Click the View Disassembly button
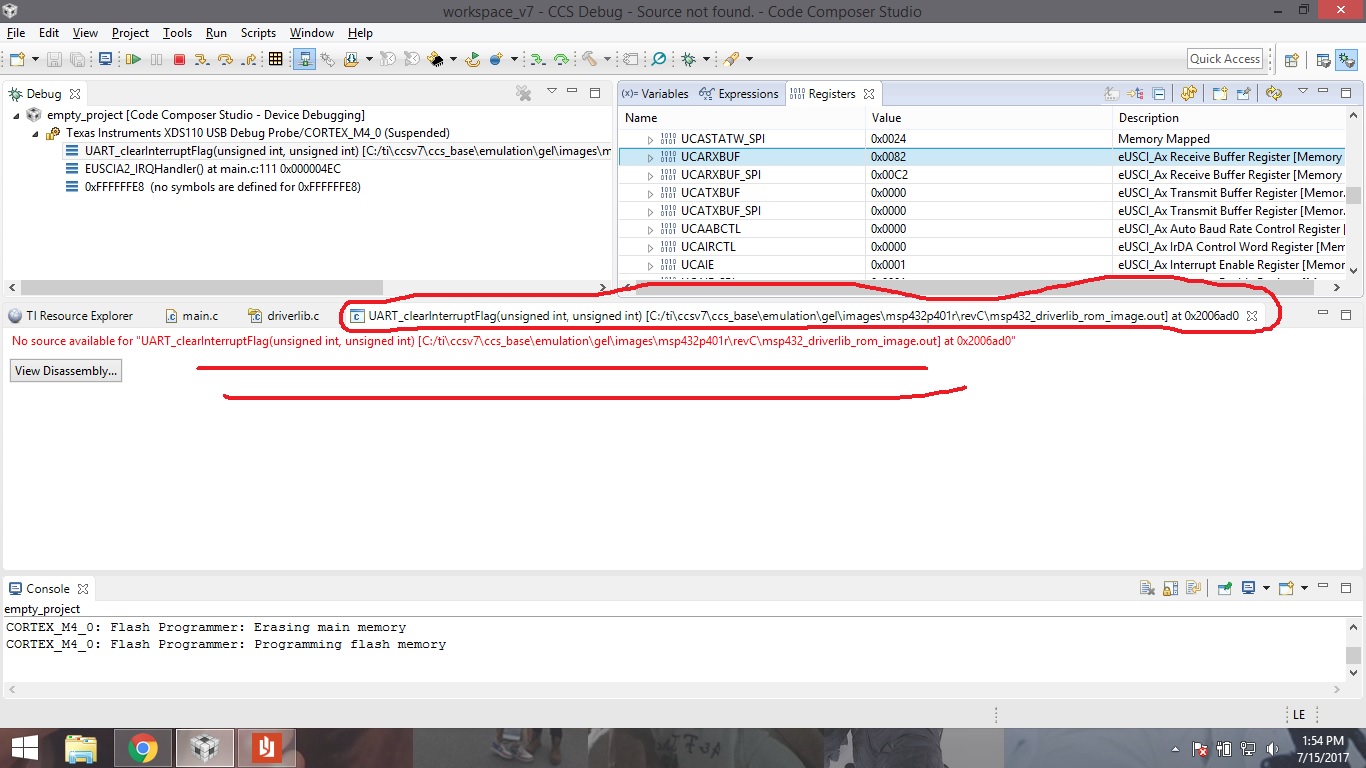The width and height of the screenshot is (1366, 768). click(x=66, y=371)
